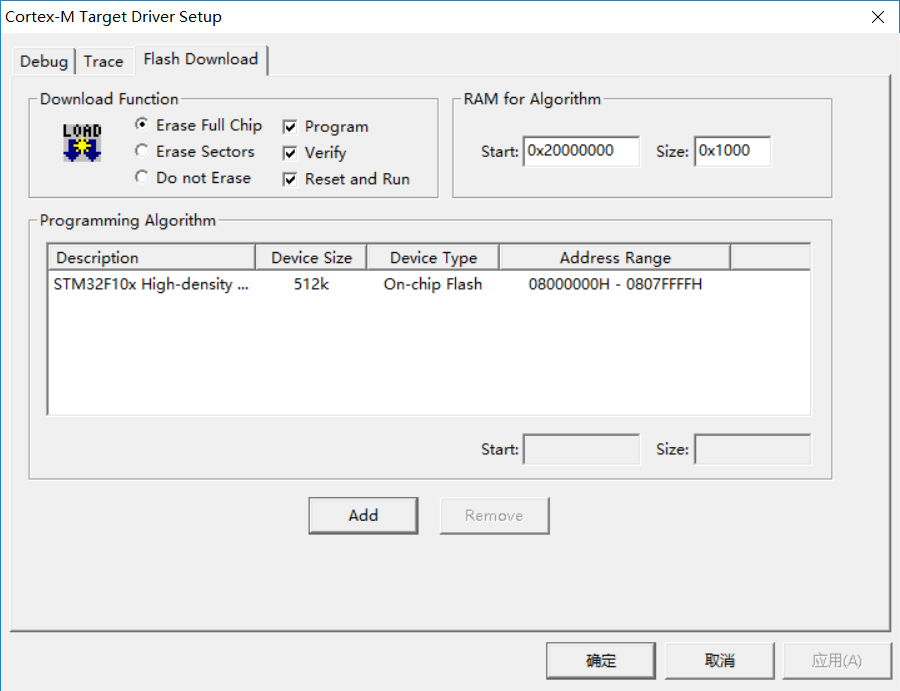Click the Address Range column header

tap(614, 257)
